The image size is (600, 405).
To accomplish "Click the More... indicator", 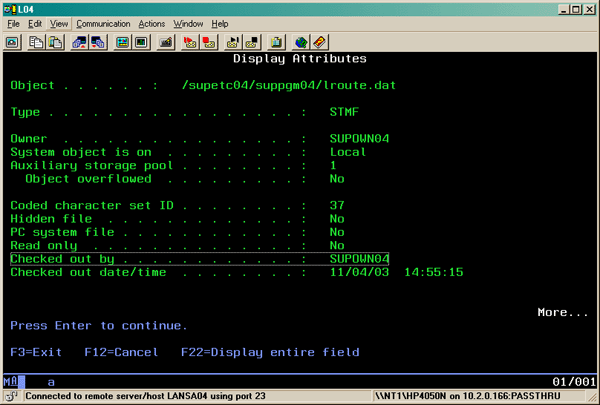I will pos(562,312).
